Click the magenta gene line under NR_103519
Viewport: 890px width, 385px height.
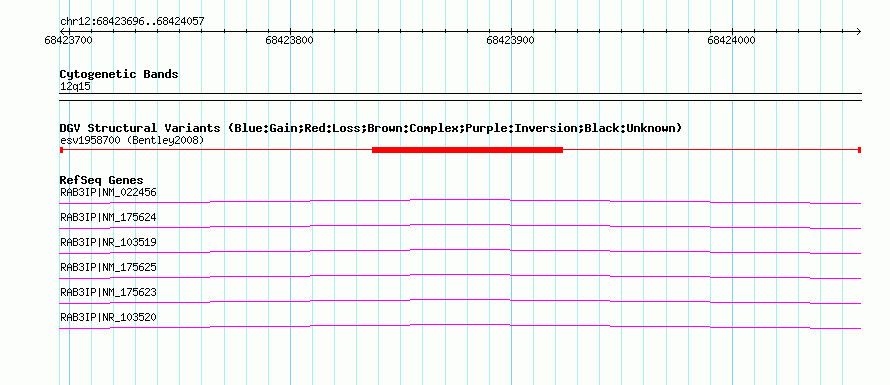pyautogui.click(x=460, y=251)
